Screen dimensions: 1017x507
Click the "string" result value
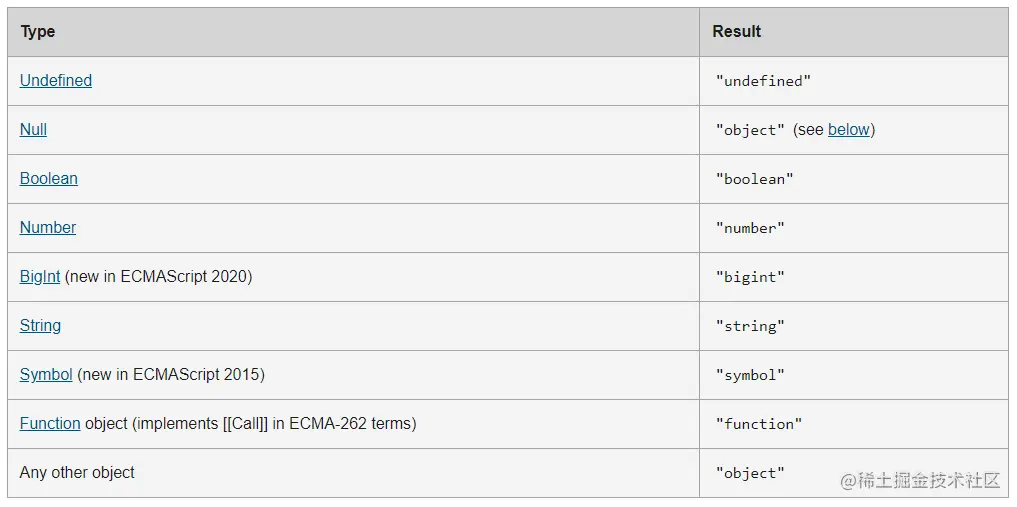[x=750, y=326]
